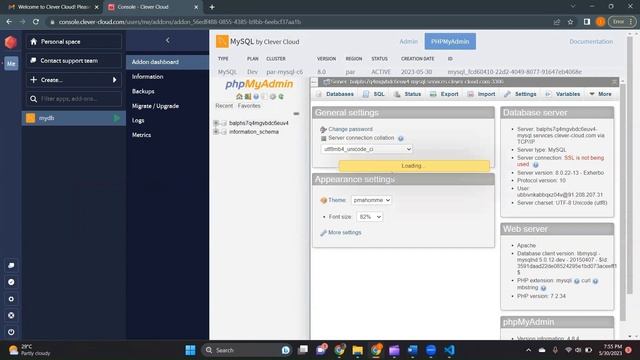Click the red Clever Cloud logo
The height and width of the screenshot is (360, 640).
click(11, 42)
